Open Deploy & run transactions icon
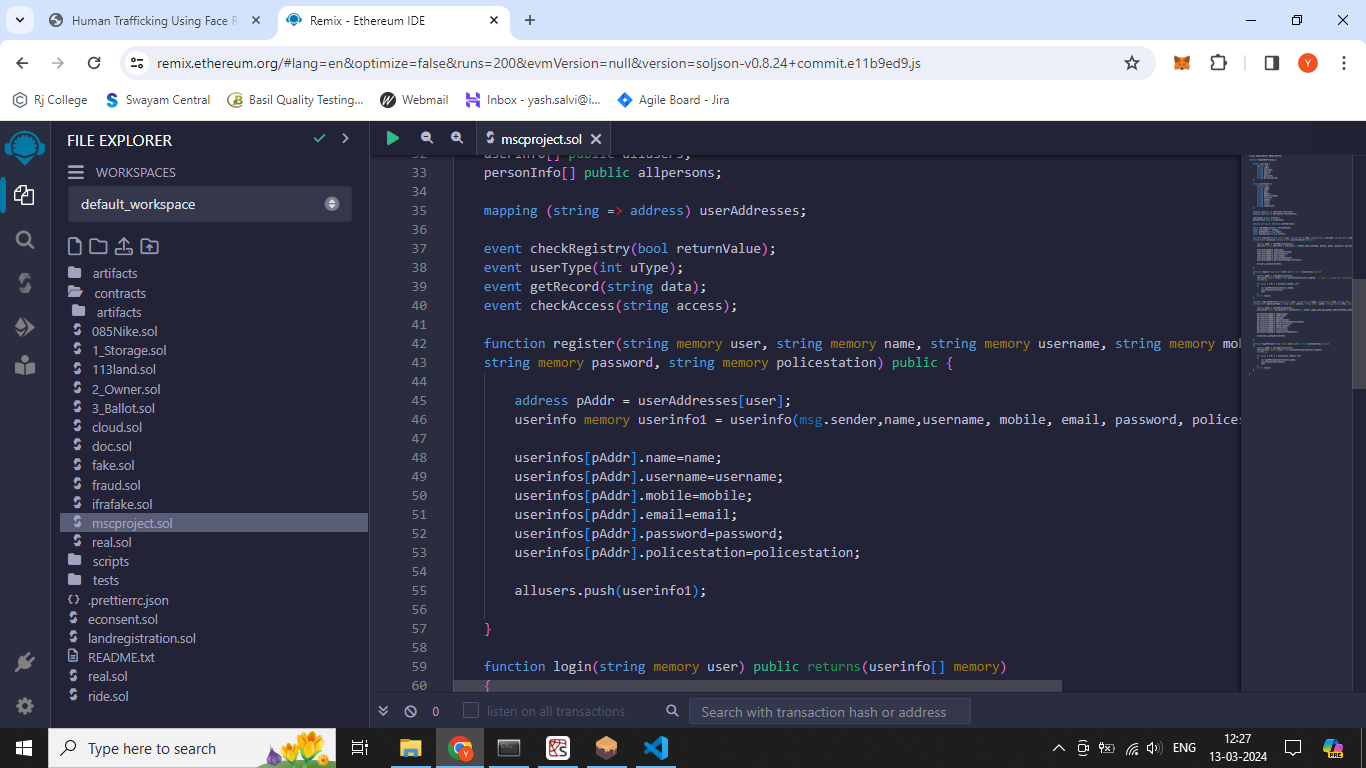1366x768 pixels. (25, 327)
